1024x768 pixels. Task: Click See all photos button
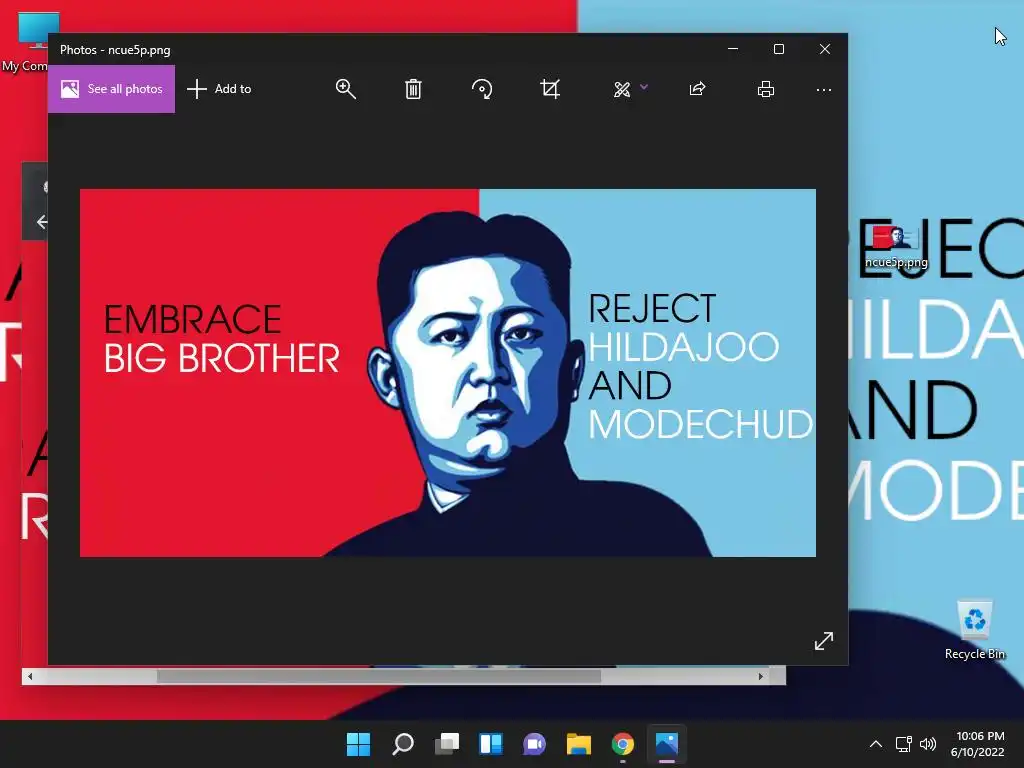coord(111,89)
